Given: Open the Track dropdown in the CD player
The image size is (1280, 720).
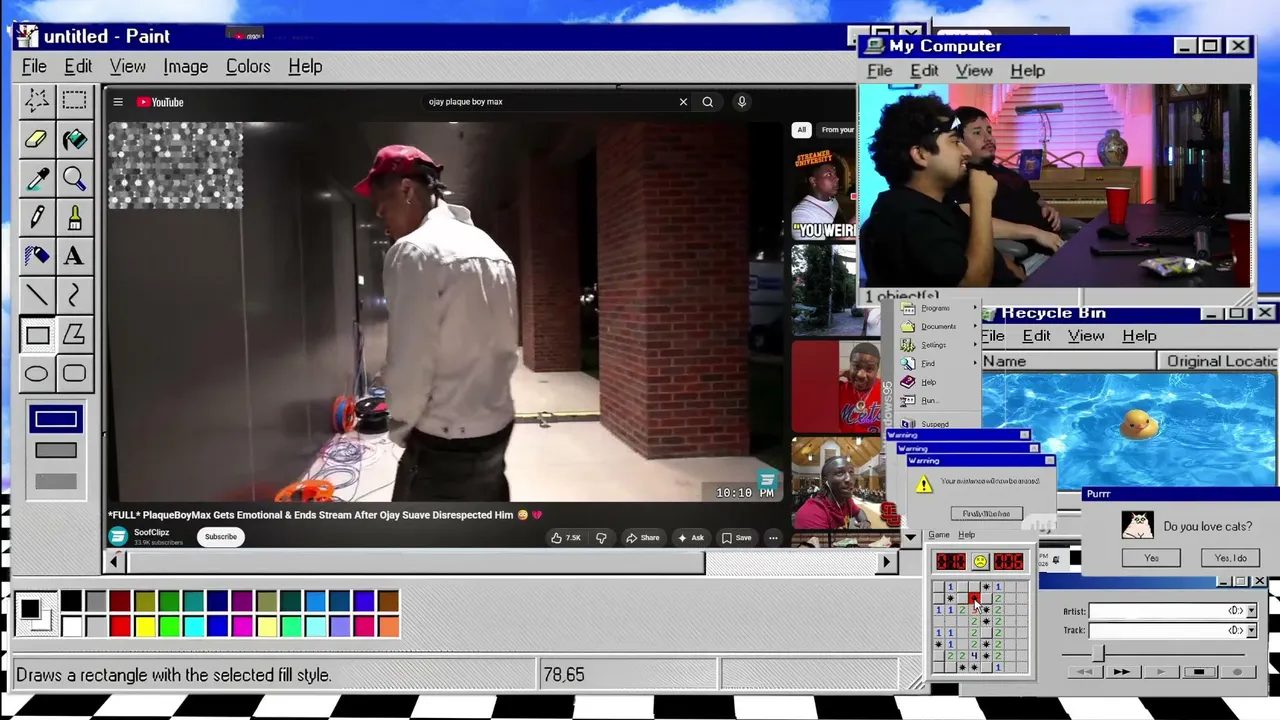Looking at the screenshot, I should pyautogui.click(x=1250, y=631).
